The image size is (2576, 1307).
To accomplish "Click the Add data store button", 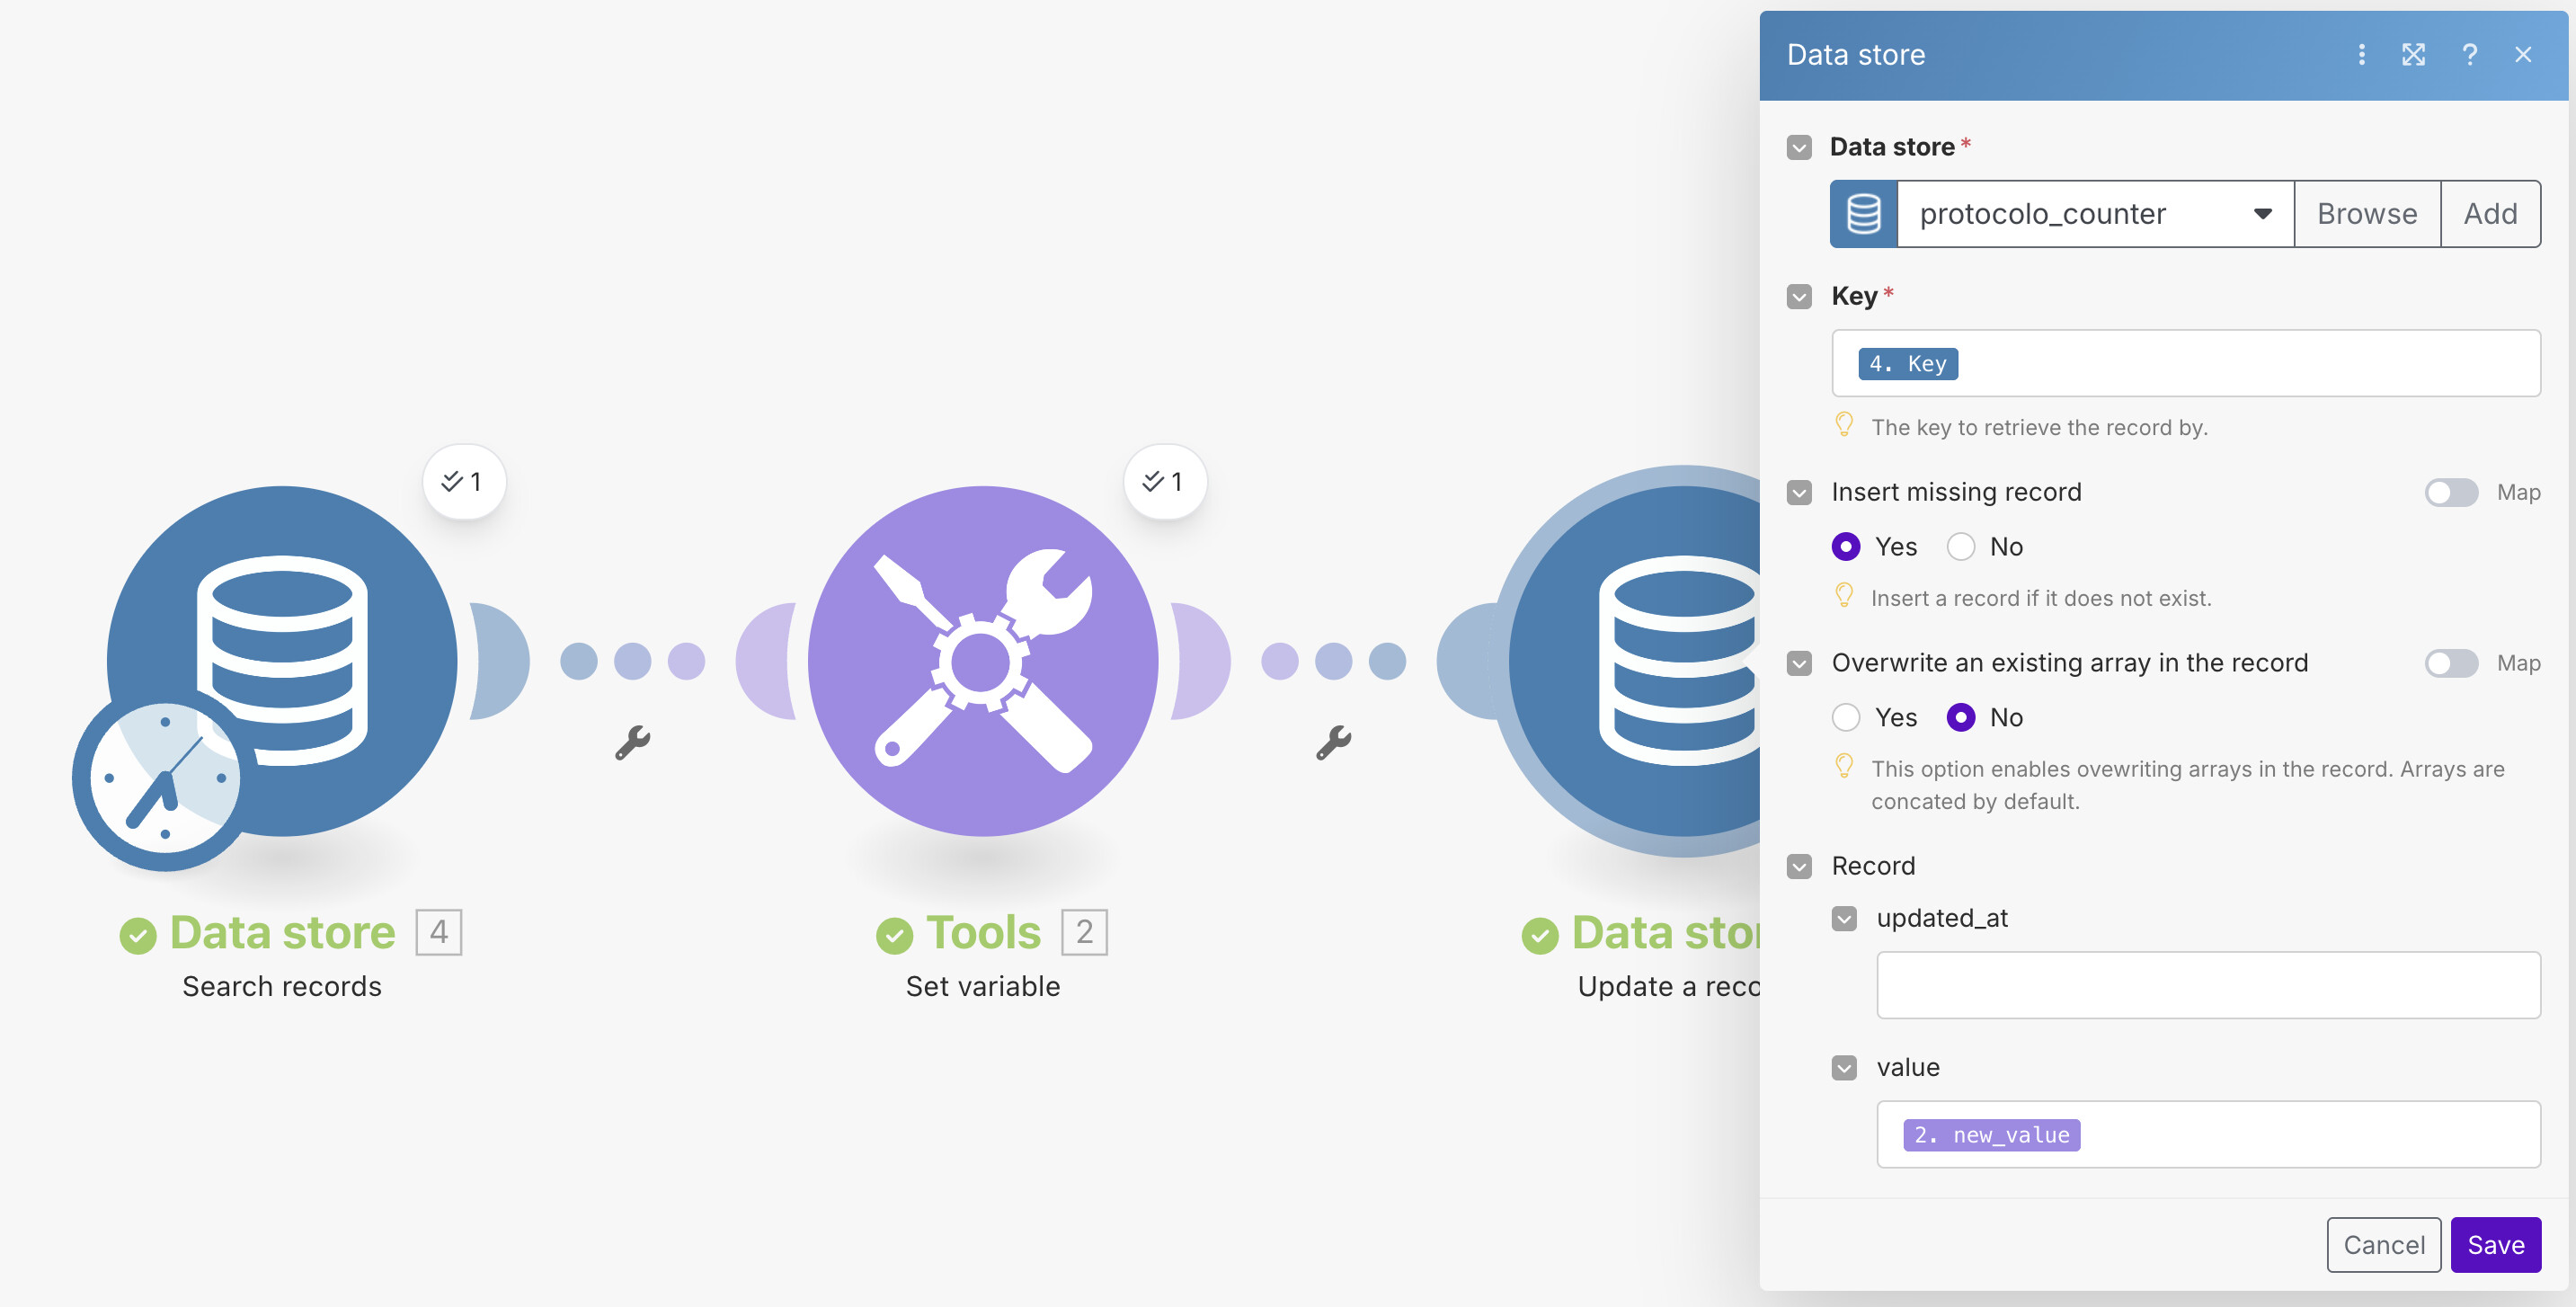I will (x=2489, y=214).
